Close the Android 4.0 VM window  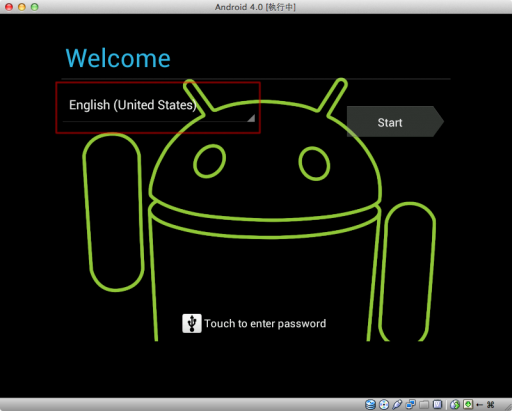(9, 7)
